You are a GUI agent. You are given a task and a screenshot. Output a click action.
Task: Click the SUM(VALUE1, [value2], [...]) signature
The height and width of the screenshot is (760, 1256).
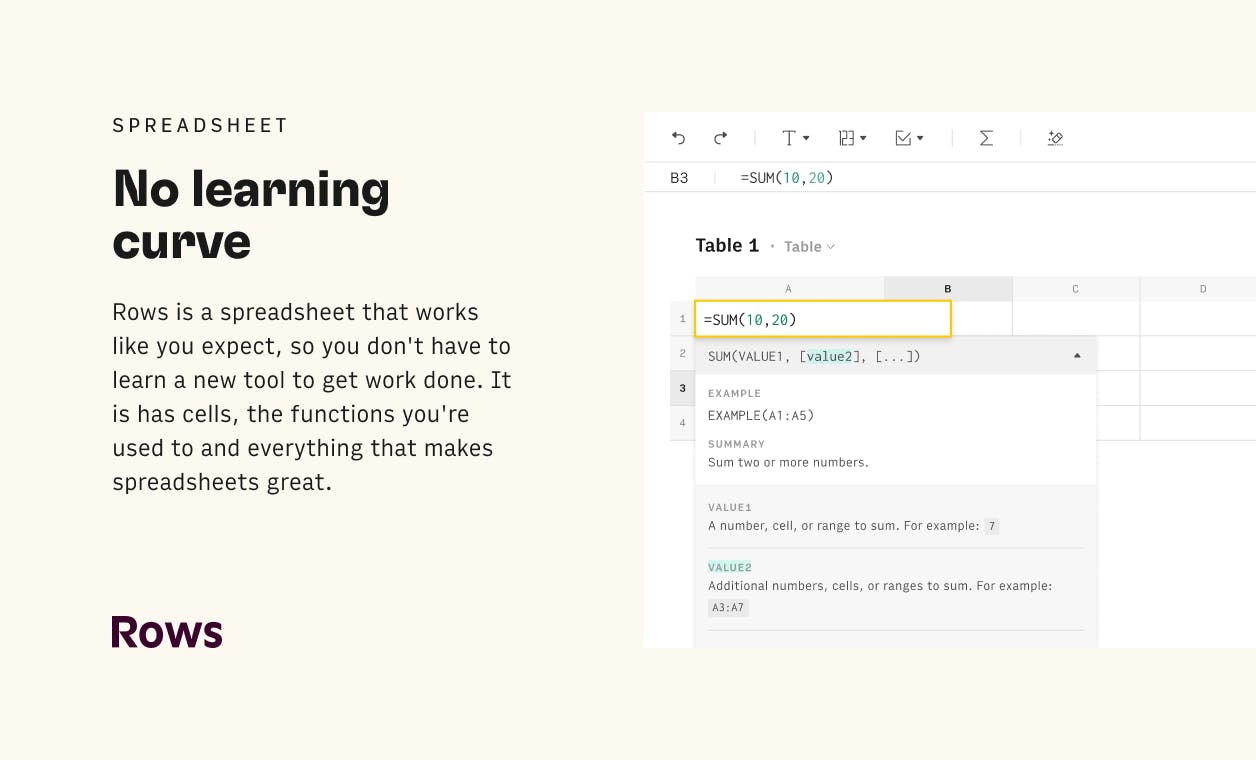814,356
